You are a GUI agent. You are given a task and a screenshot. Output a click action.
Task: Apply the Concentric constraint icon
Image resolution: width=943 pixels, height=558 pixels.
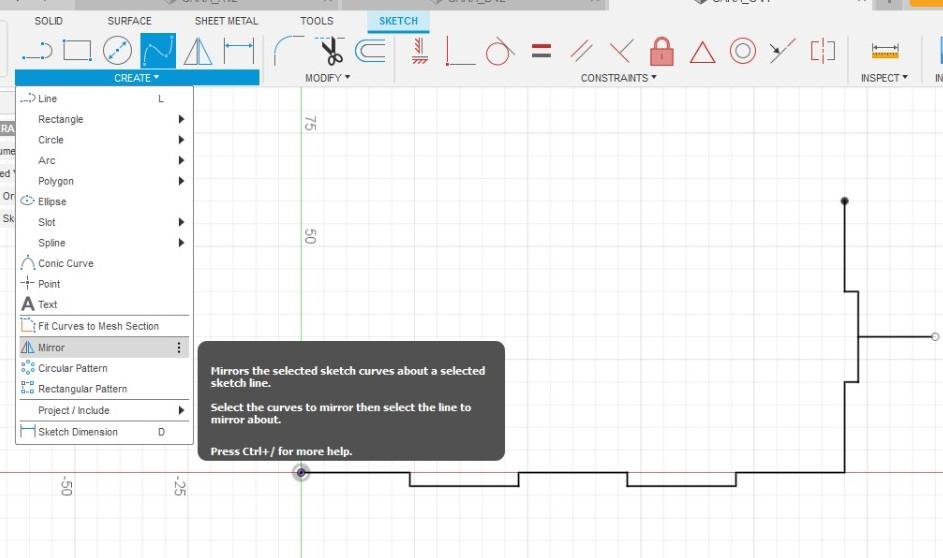click(x=743, y=51)
